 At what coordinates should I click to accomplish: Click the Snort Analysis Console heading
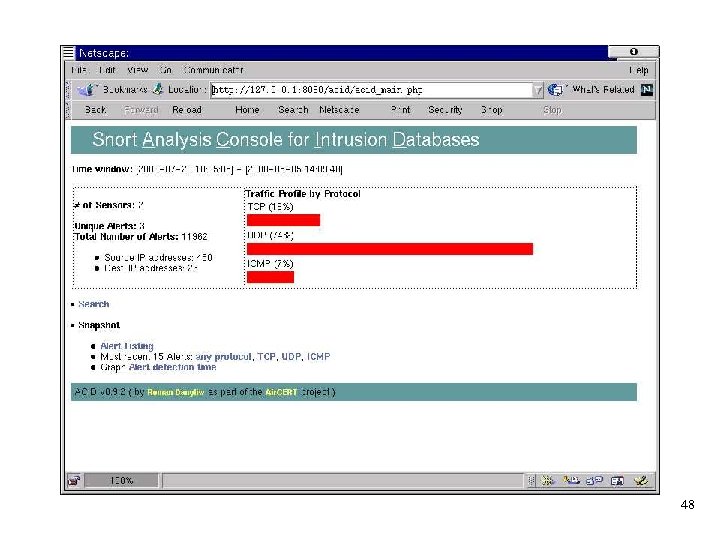pos(286,140)
